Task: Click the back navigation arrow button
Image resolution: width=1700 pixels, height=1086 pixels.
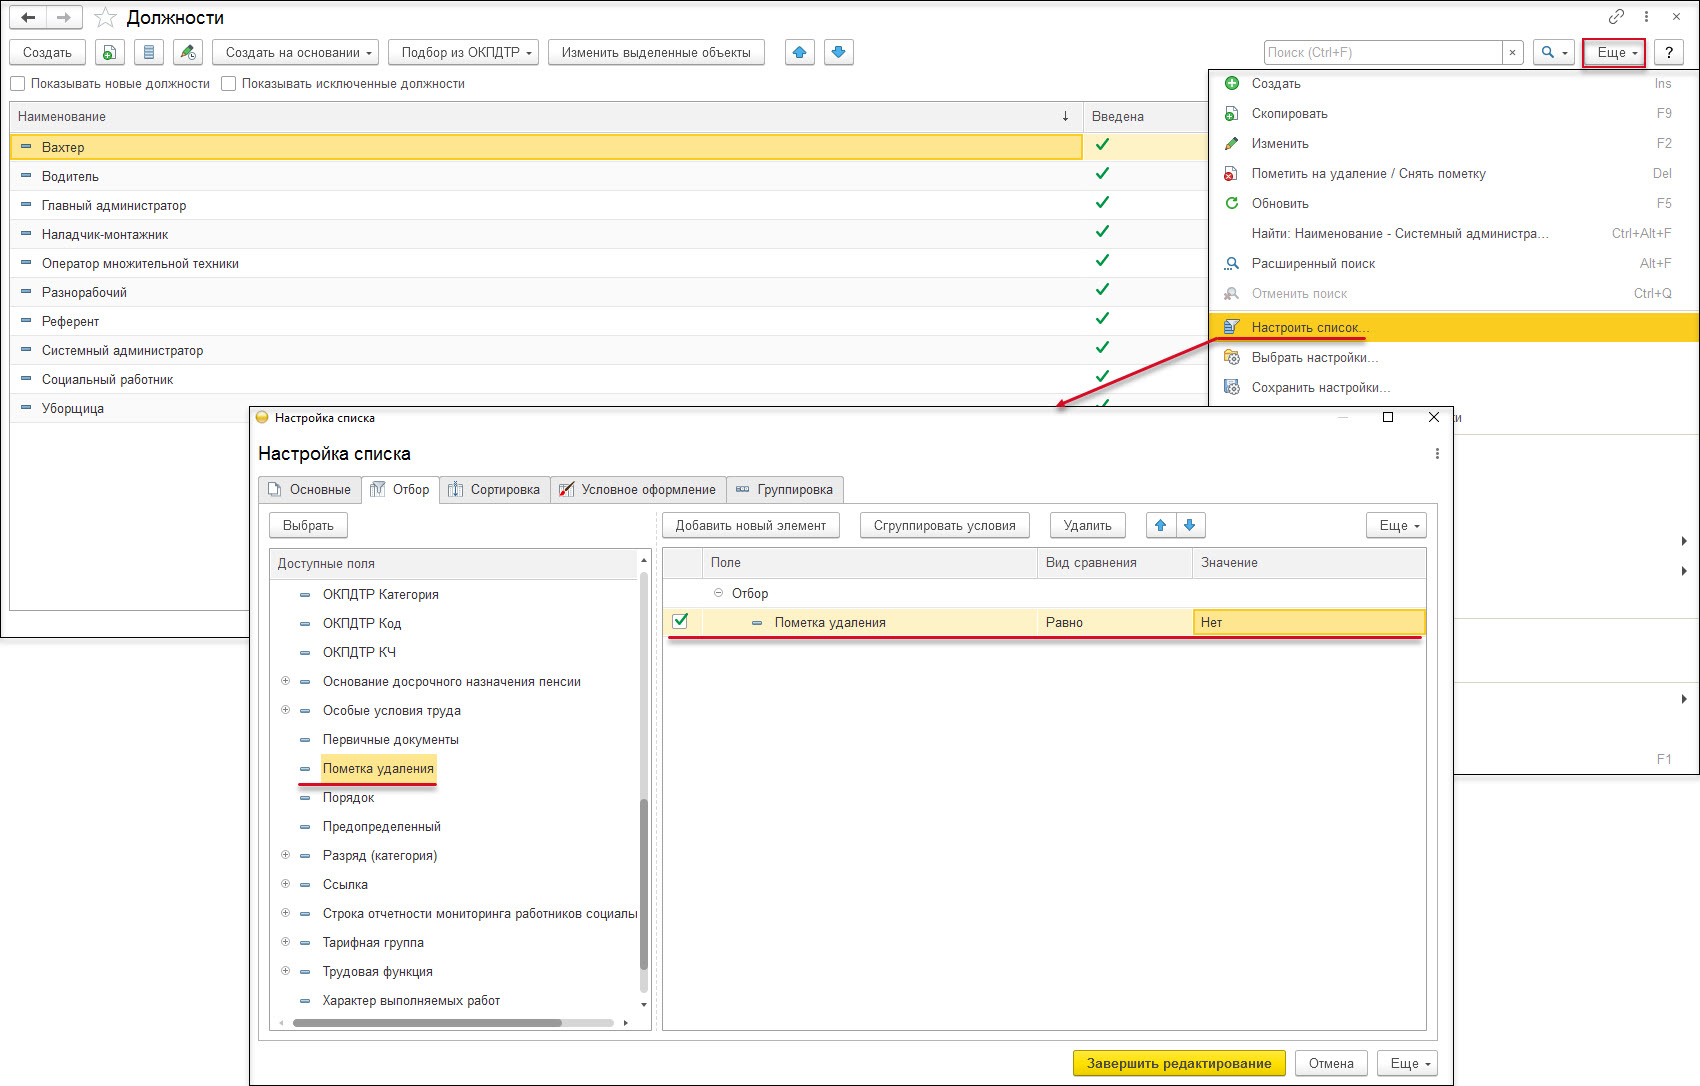Action: [x=28, y=17]
